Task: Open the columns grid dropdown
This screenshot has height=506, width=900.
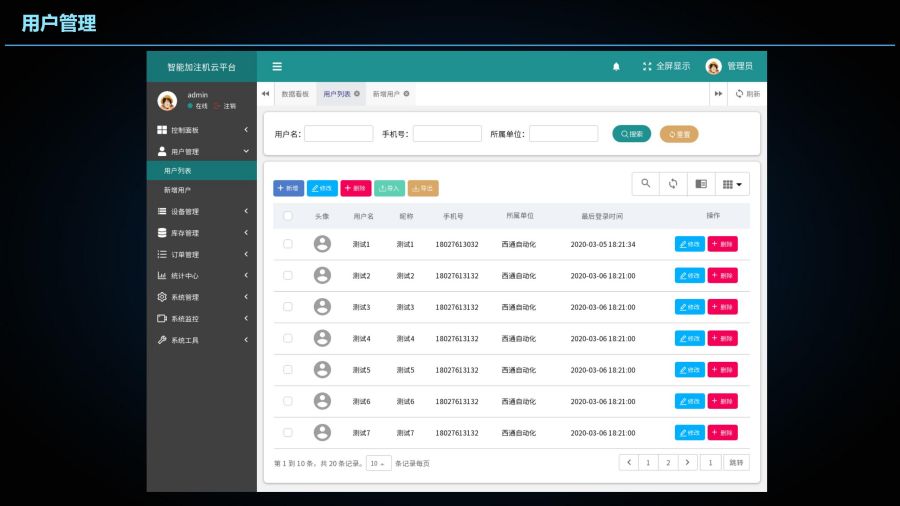Action: (x=733, y=184)
